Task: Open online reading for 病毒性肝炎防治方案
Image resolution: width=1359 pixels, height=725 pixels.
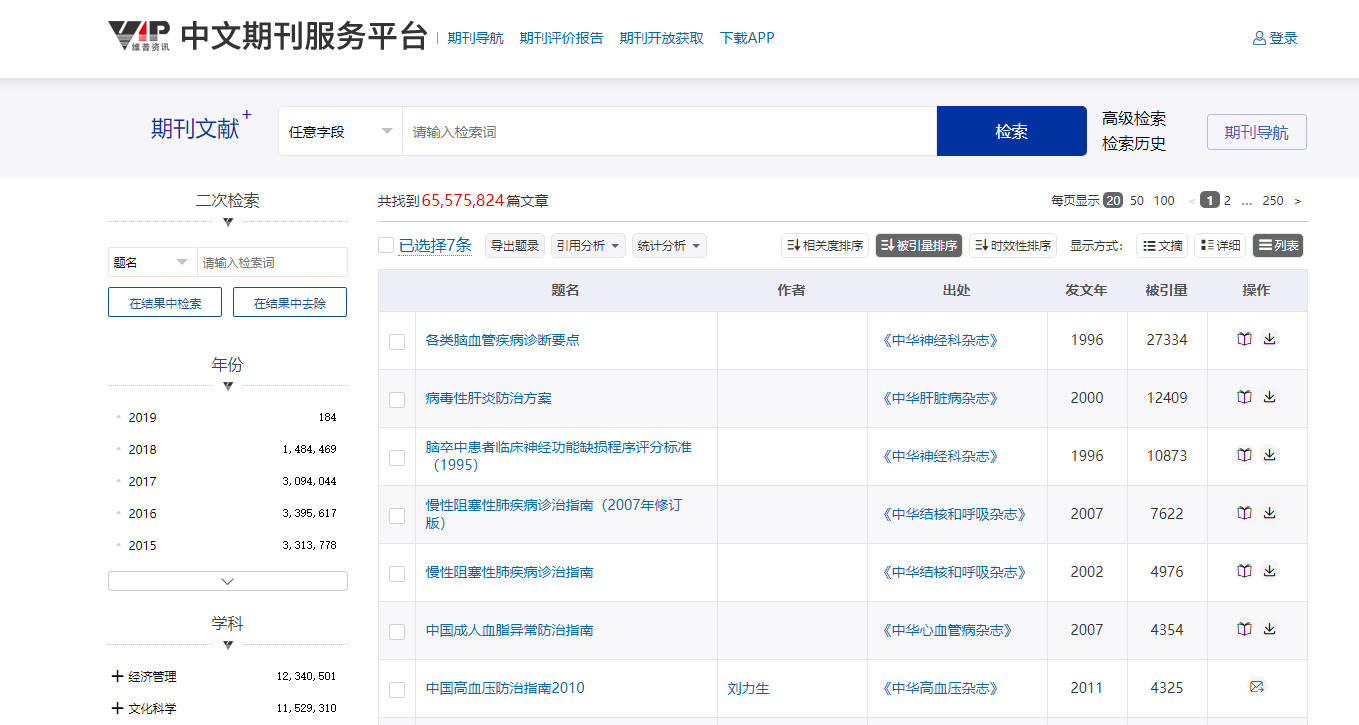Action: 1244,397
